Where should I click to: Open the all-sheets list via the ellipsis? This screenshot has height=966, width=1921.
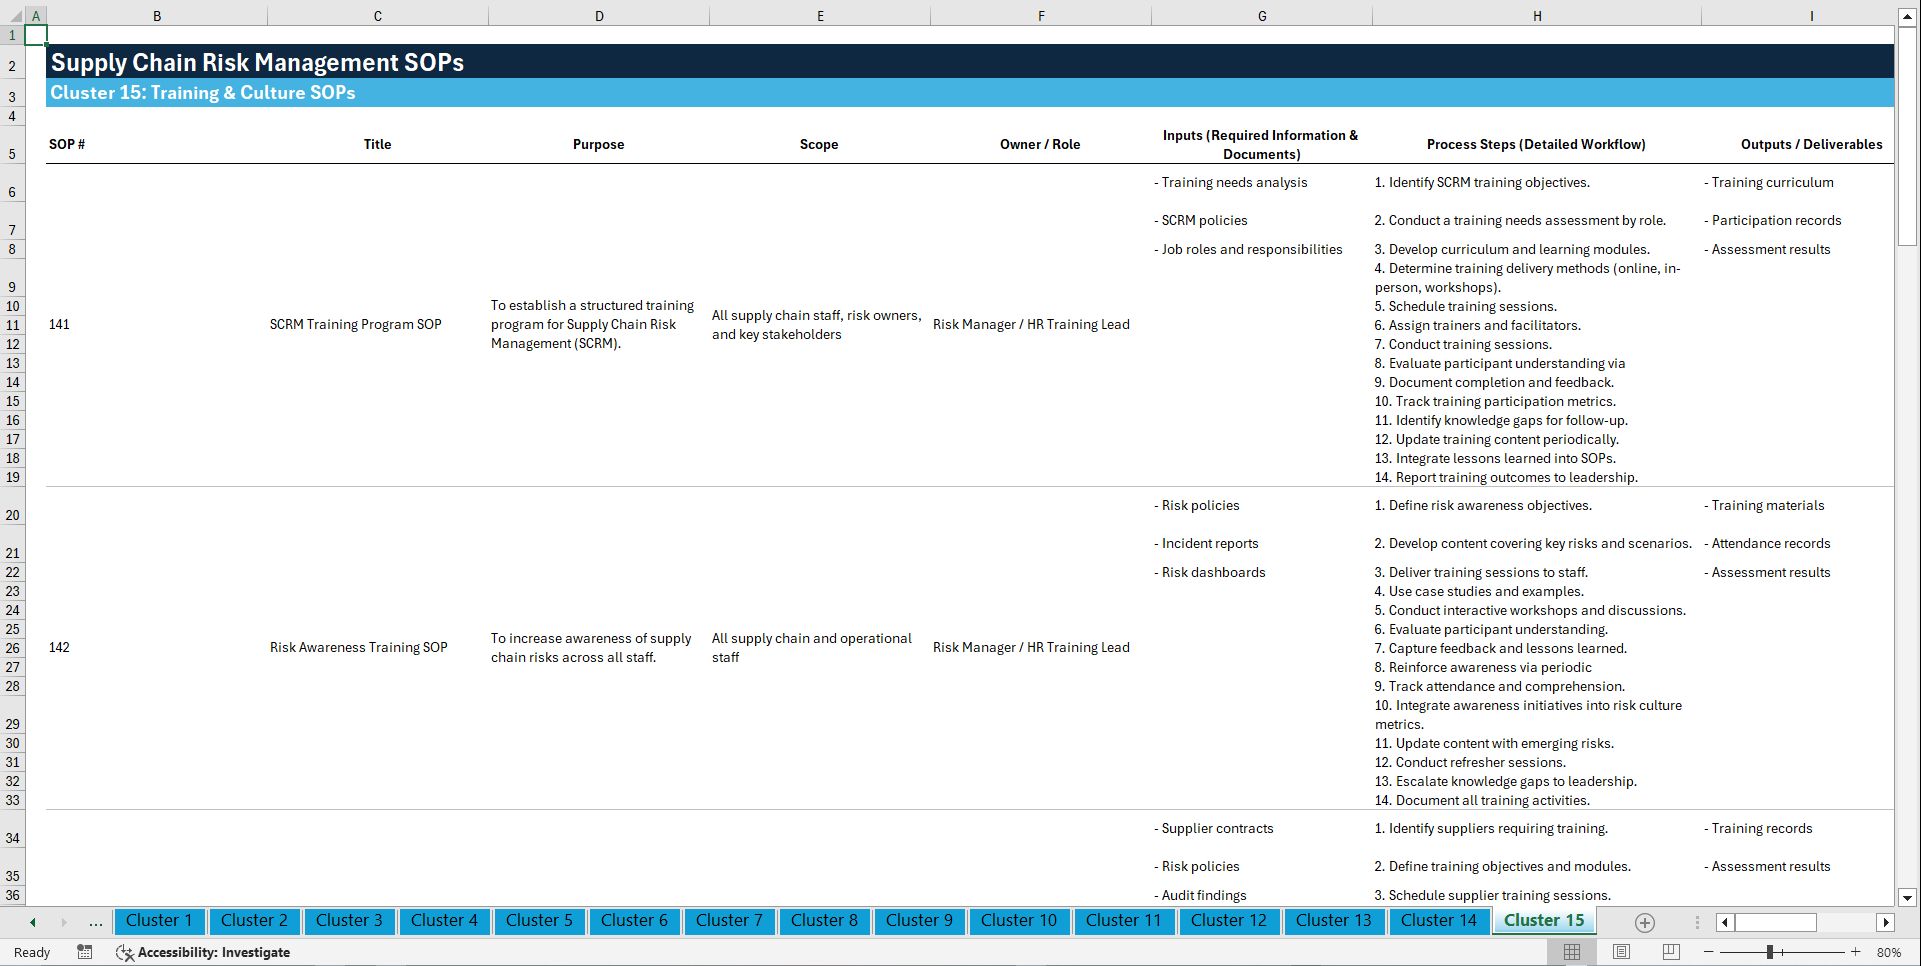95,922
